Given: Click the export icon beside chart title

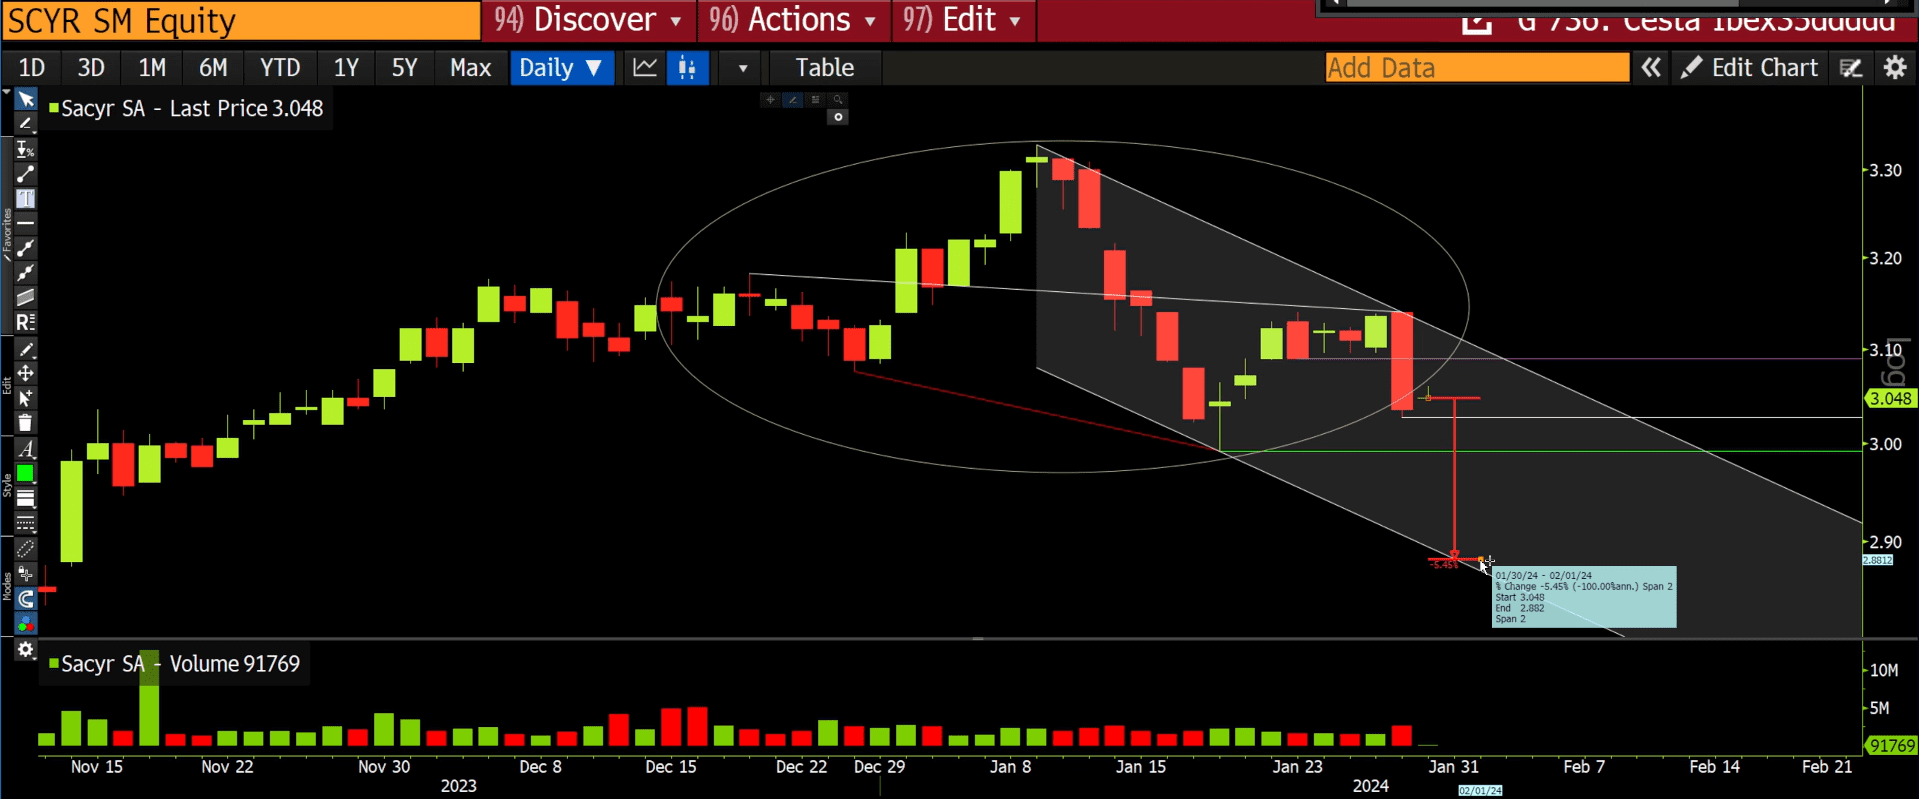Looking at the screenshot, I should tap(1477, 23).
